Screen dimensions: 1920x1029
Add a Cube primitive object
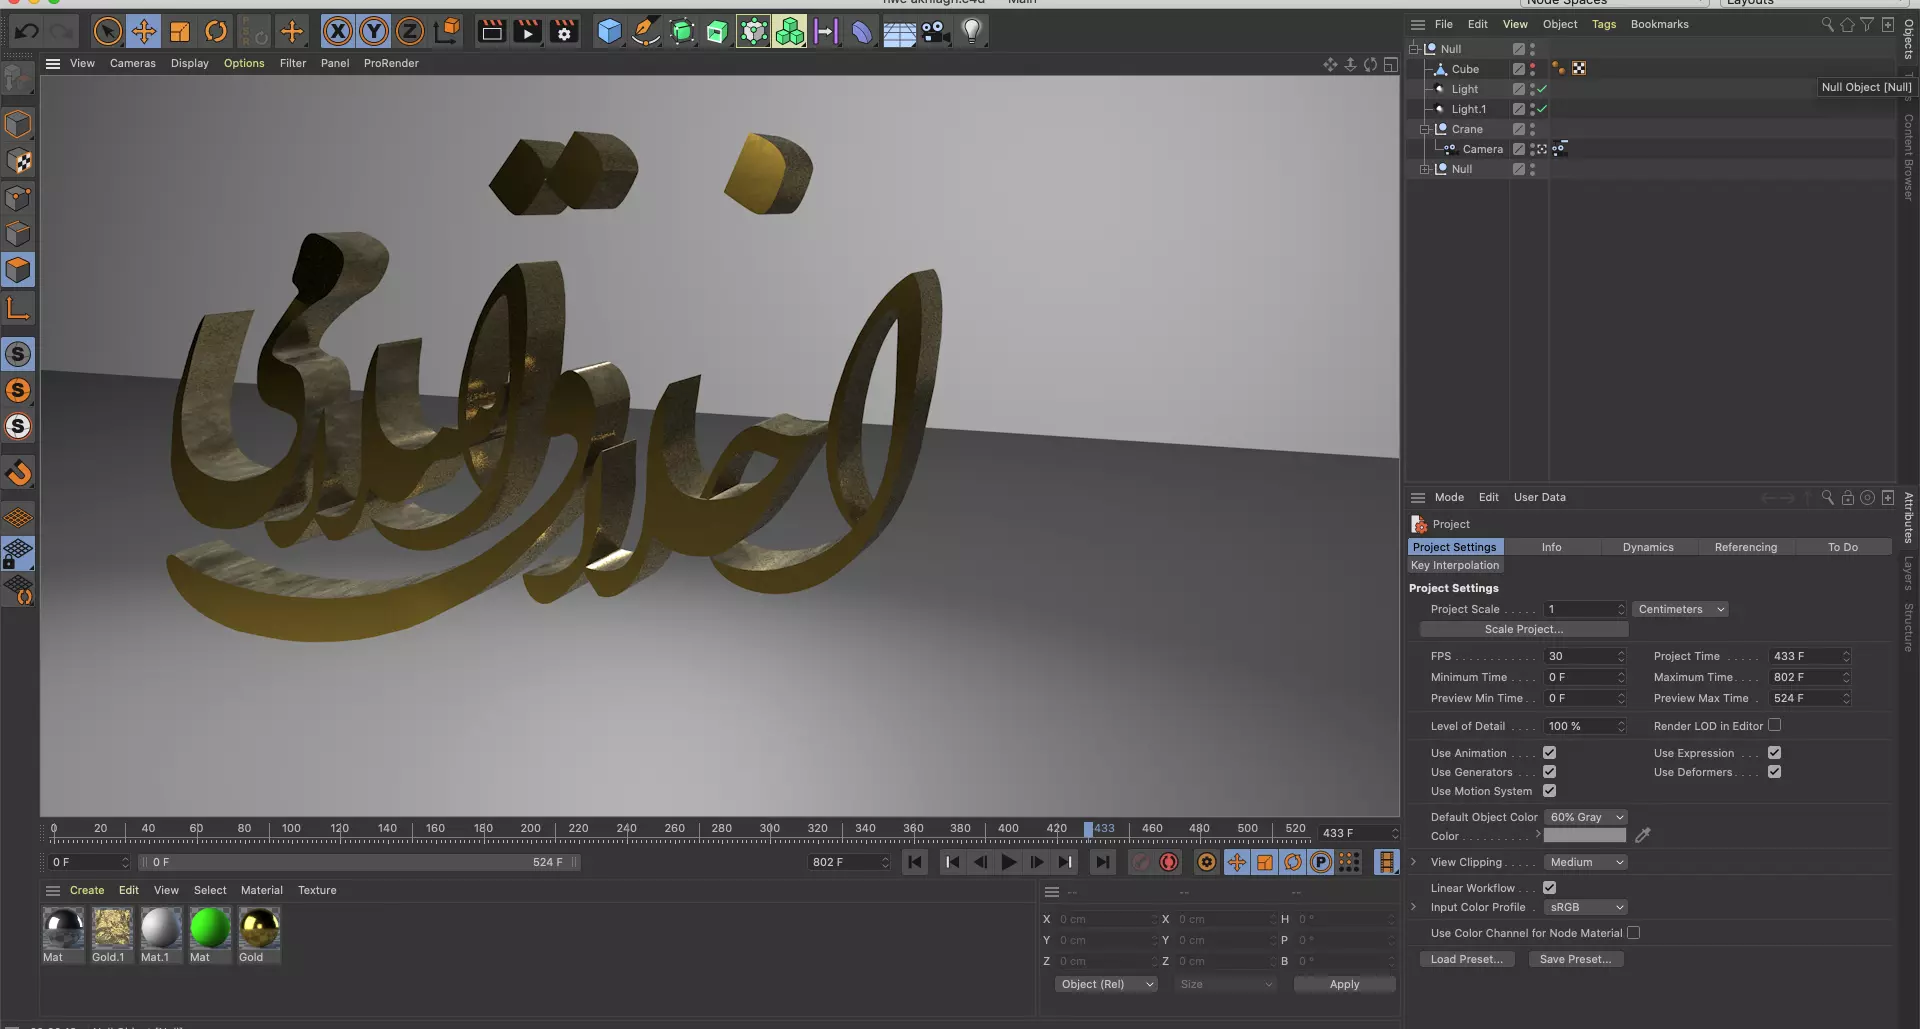pyautogui.click(x=609, y=31)
